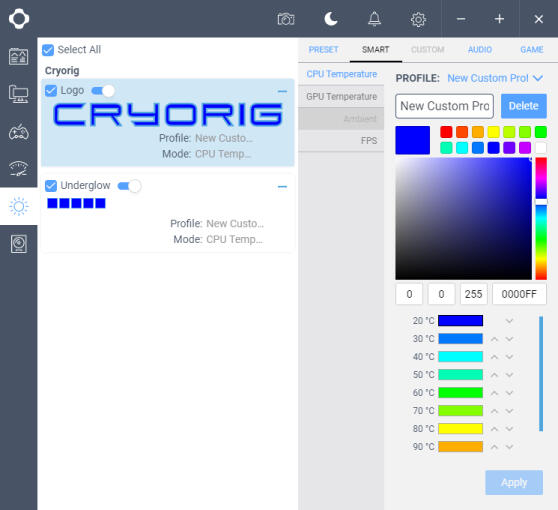Switch to the PRESET tab
558x510 pixels.
(323, 49)
